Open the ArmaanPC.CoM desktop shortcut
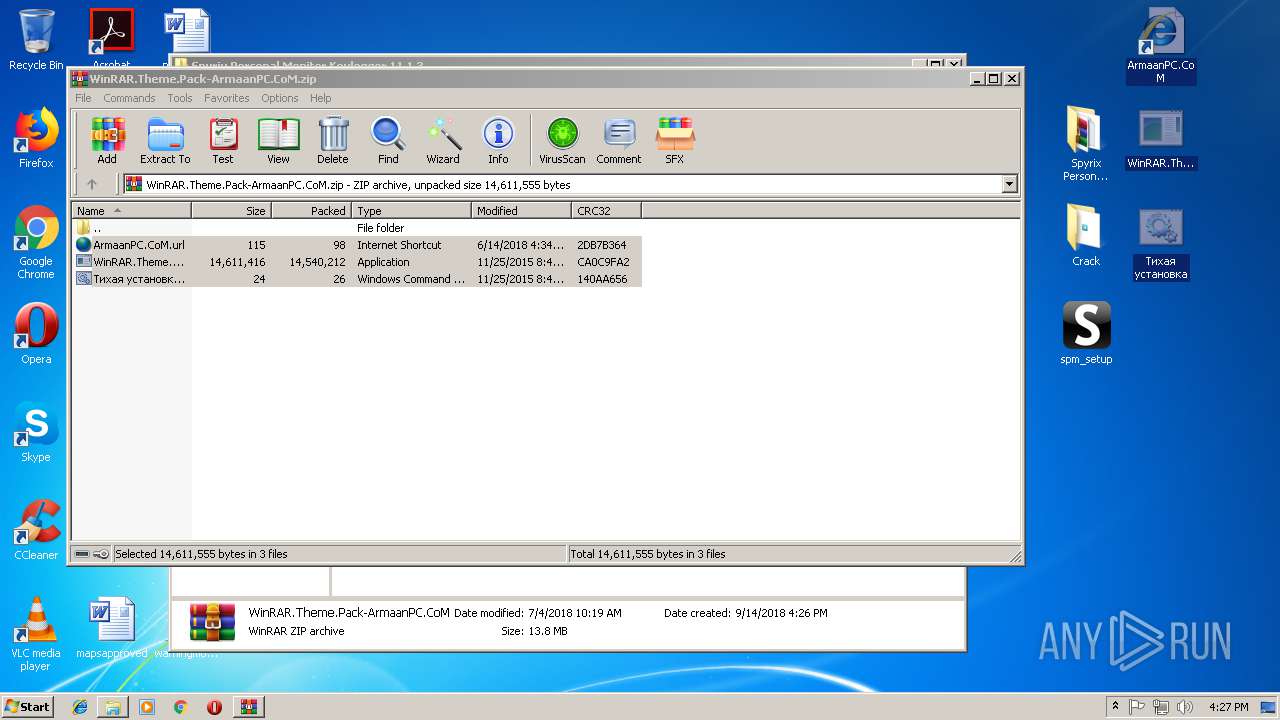 [x=1161, y=46]
